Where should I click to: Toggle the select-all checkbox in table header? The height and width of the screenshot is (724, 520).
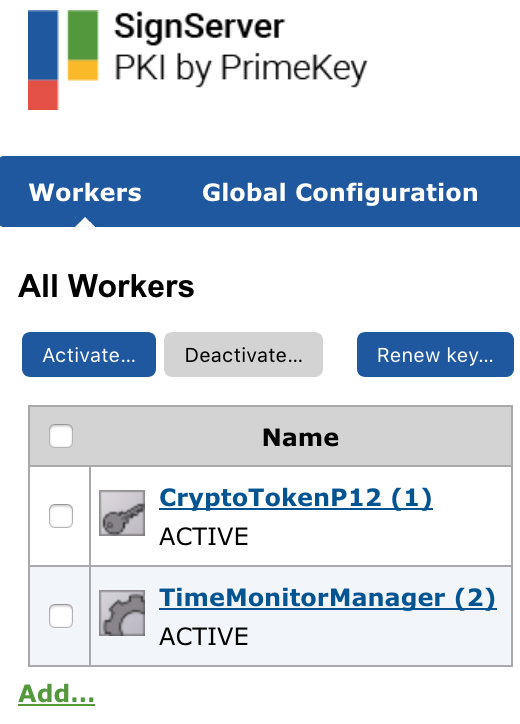[x=61, y=436]
